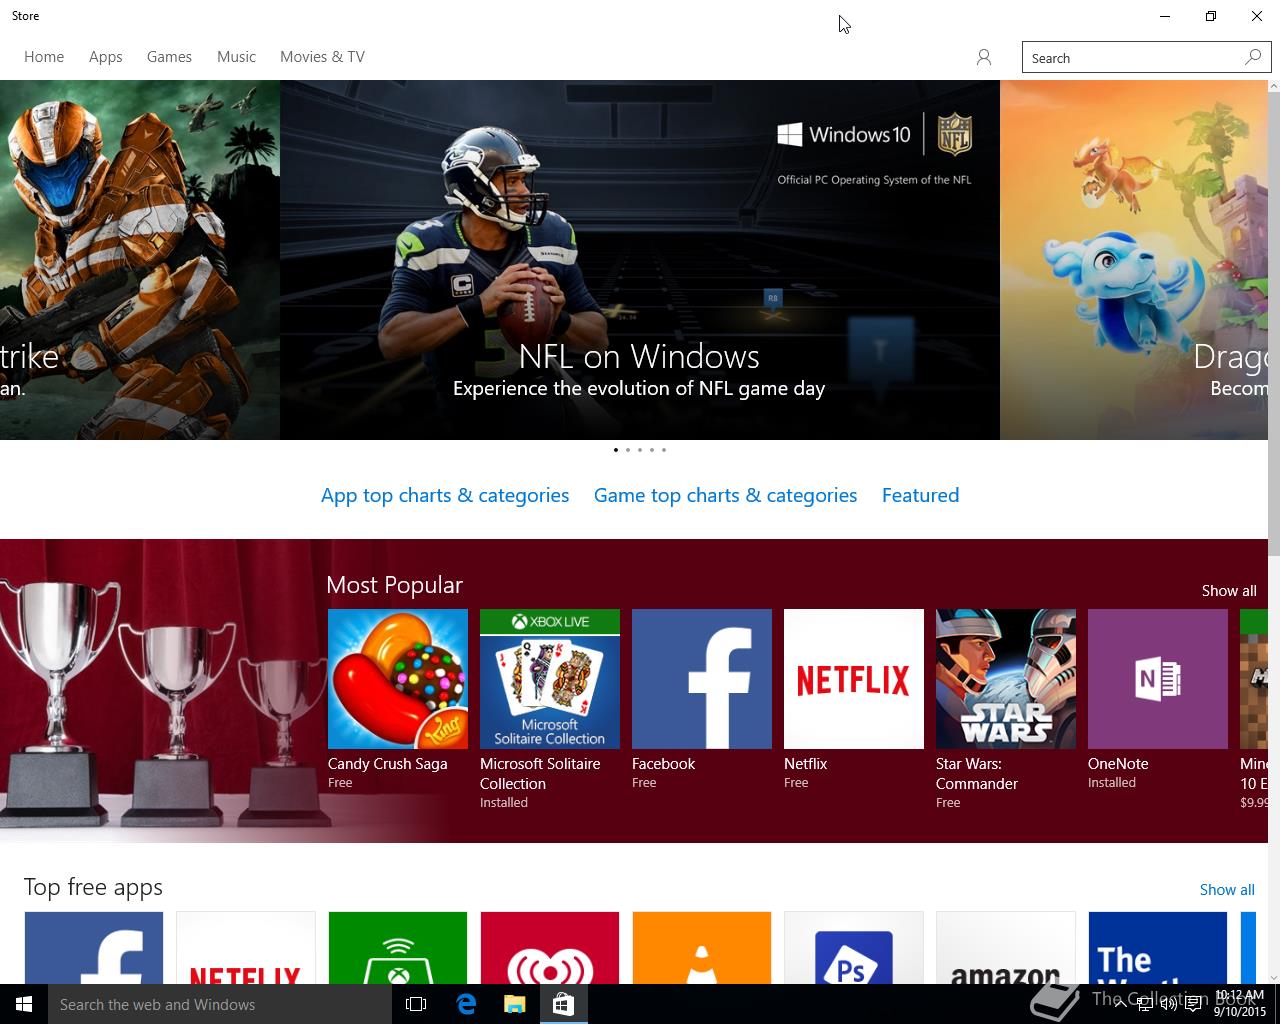This screenshot has height=1024, width=1280.
Task: Open Microsoft Solitaire Collection tile
Action: (x=550, y=679)
